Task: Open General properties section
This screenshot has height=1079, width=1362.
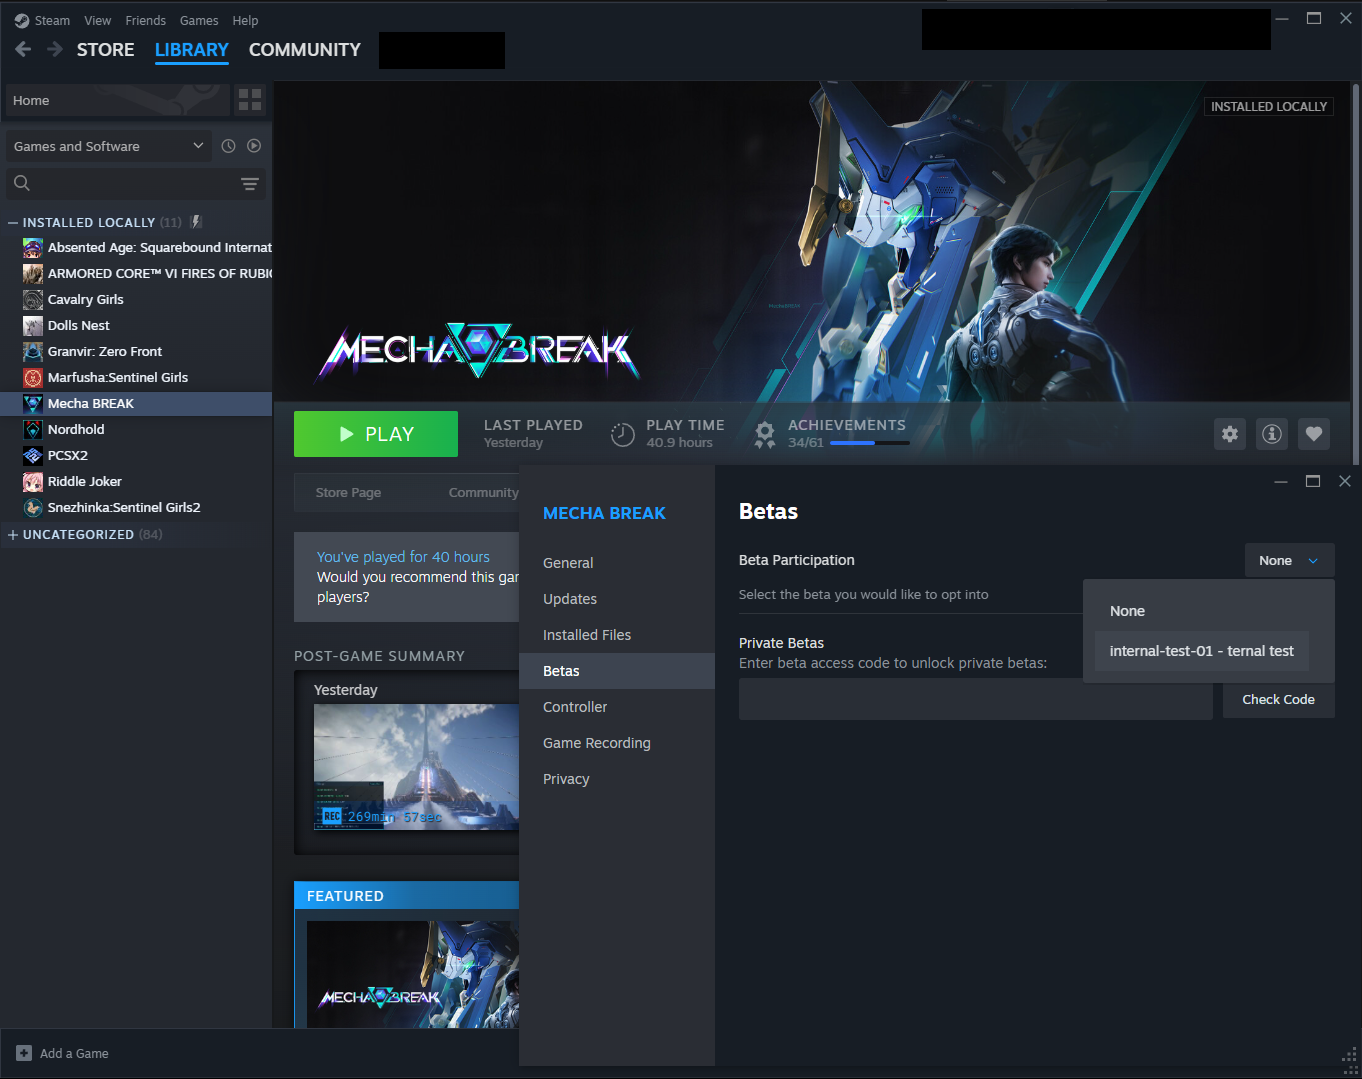Action: [617, 563]
